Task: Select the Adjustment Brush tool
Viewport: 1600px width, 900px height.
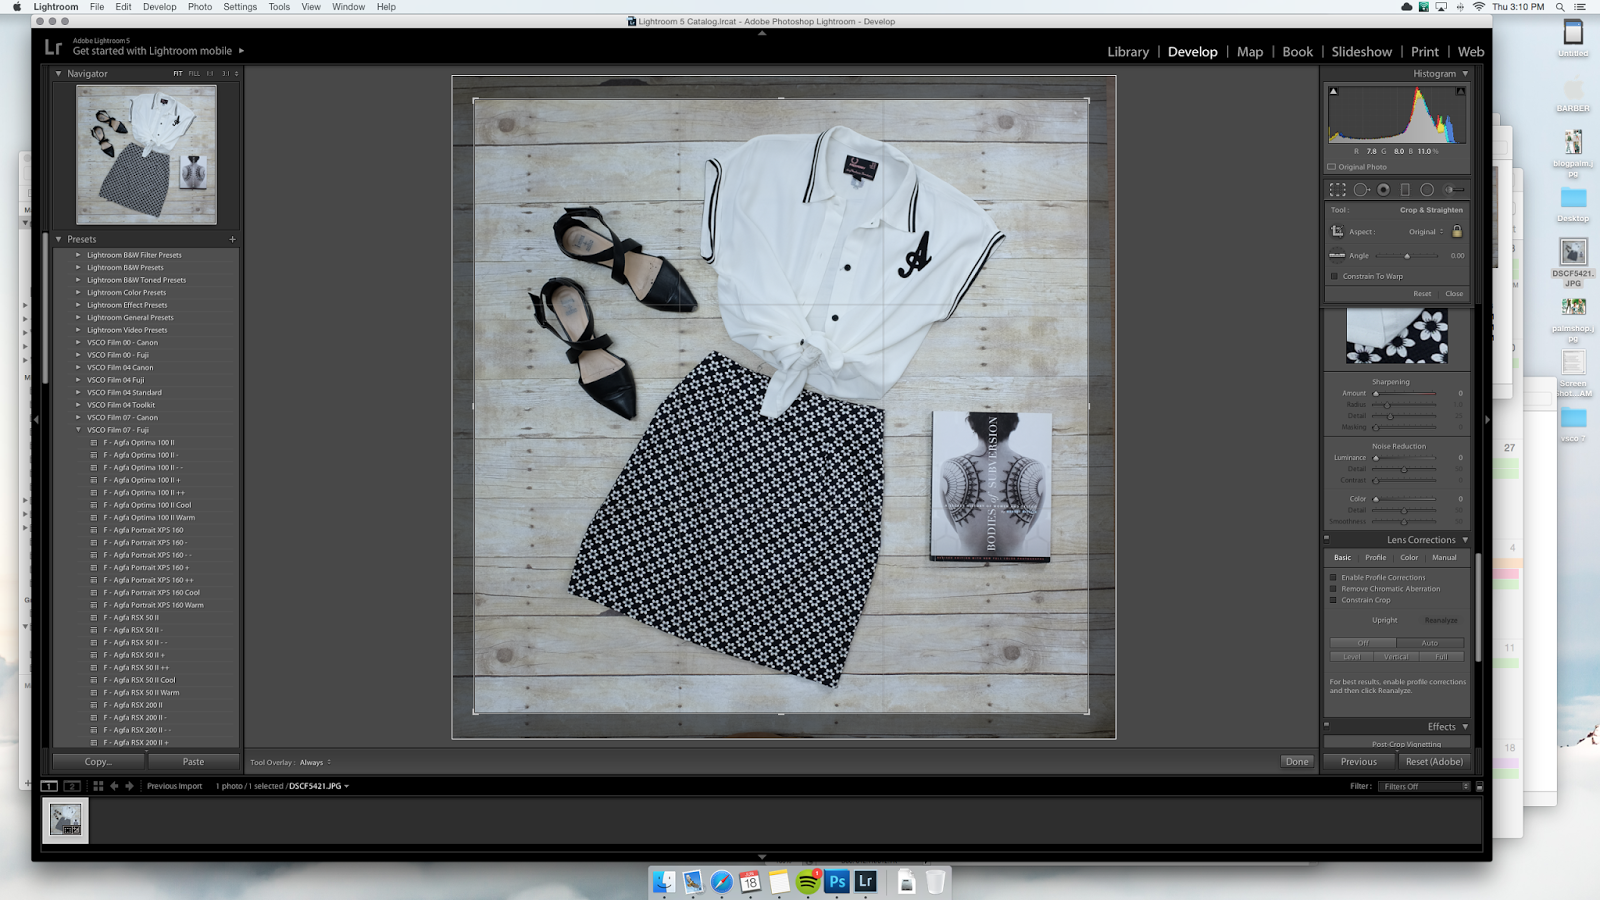Action: click(x=1454, y=189)
